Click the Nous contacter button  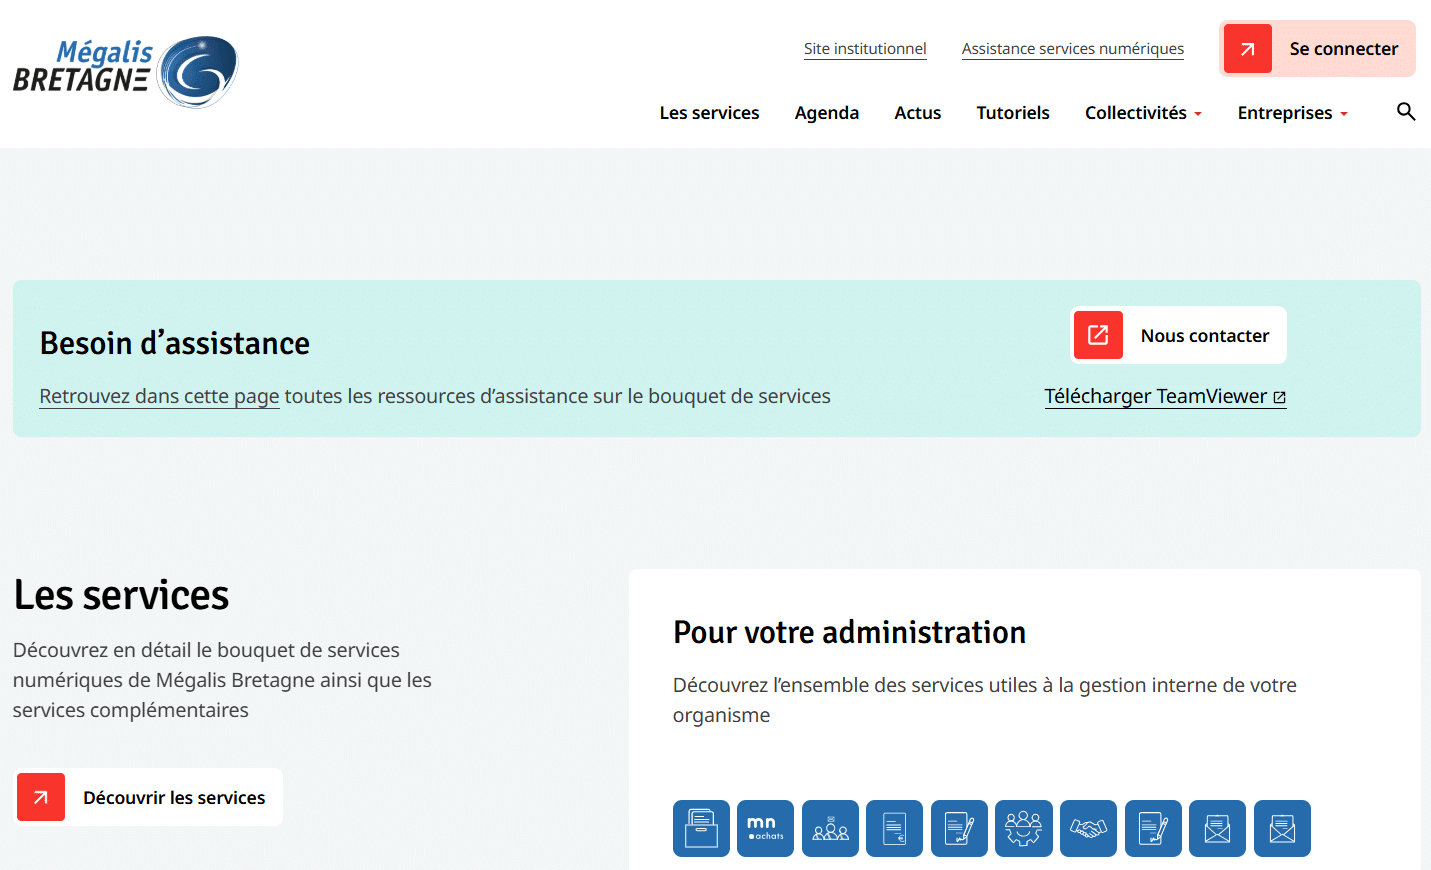pos(1179,335)
